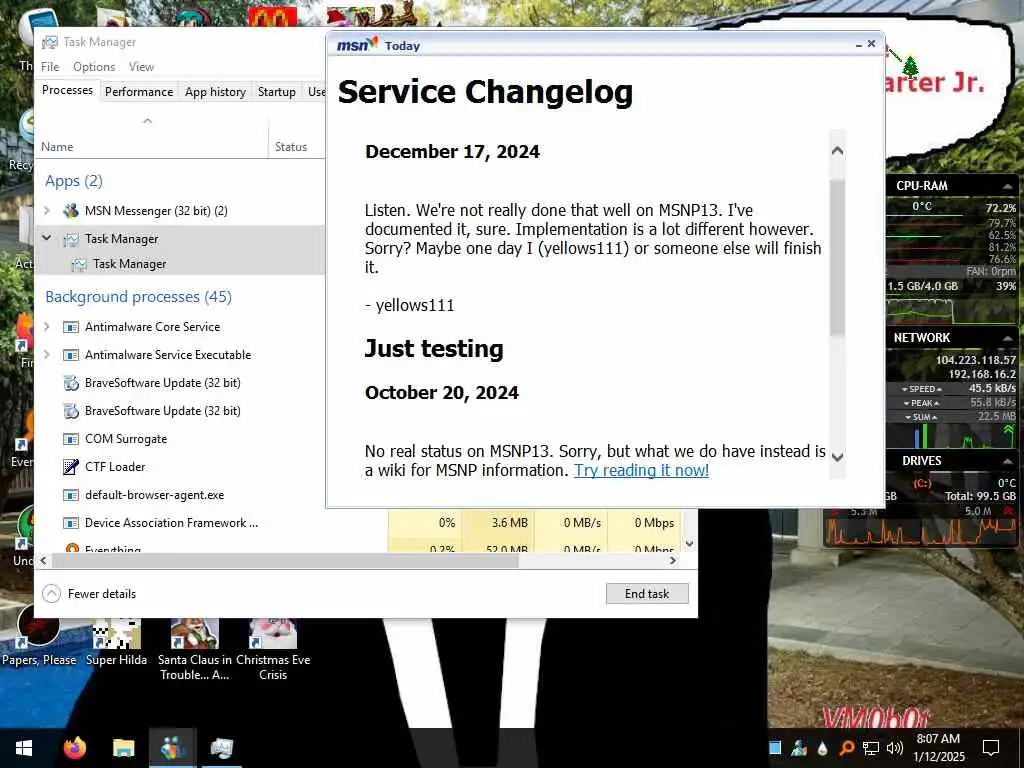The height and width of the screenshot is (768, 1024).
Task: Collapse the Task Manager process group
Action: pos(47,238)
